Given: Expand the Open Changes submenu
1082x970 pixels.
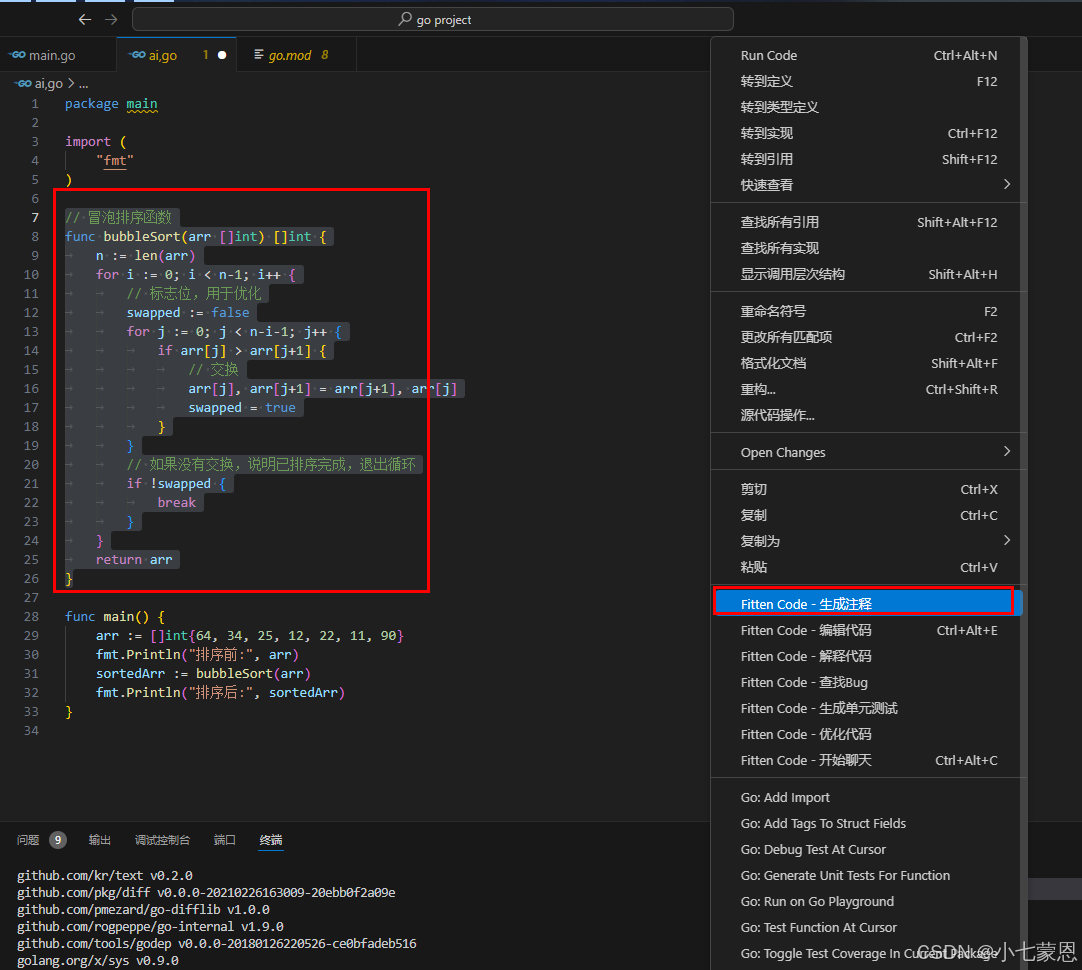Looking at the screenshot, I should [x=1006, y=452].
